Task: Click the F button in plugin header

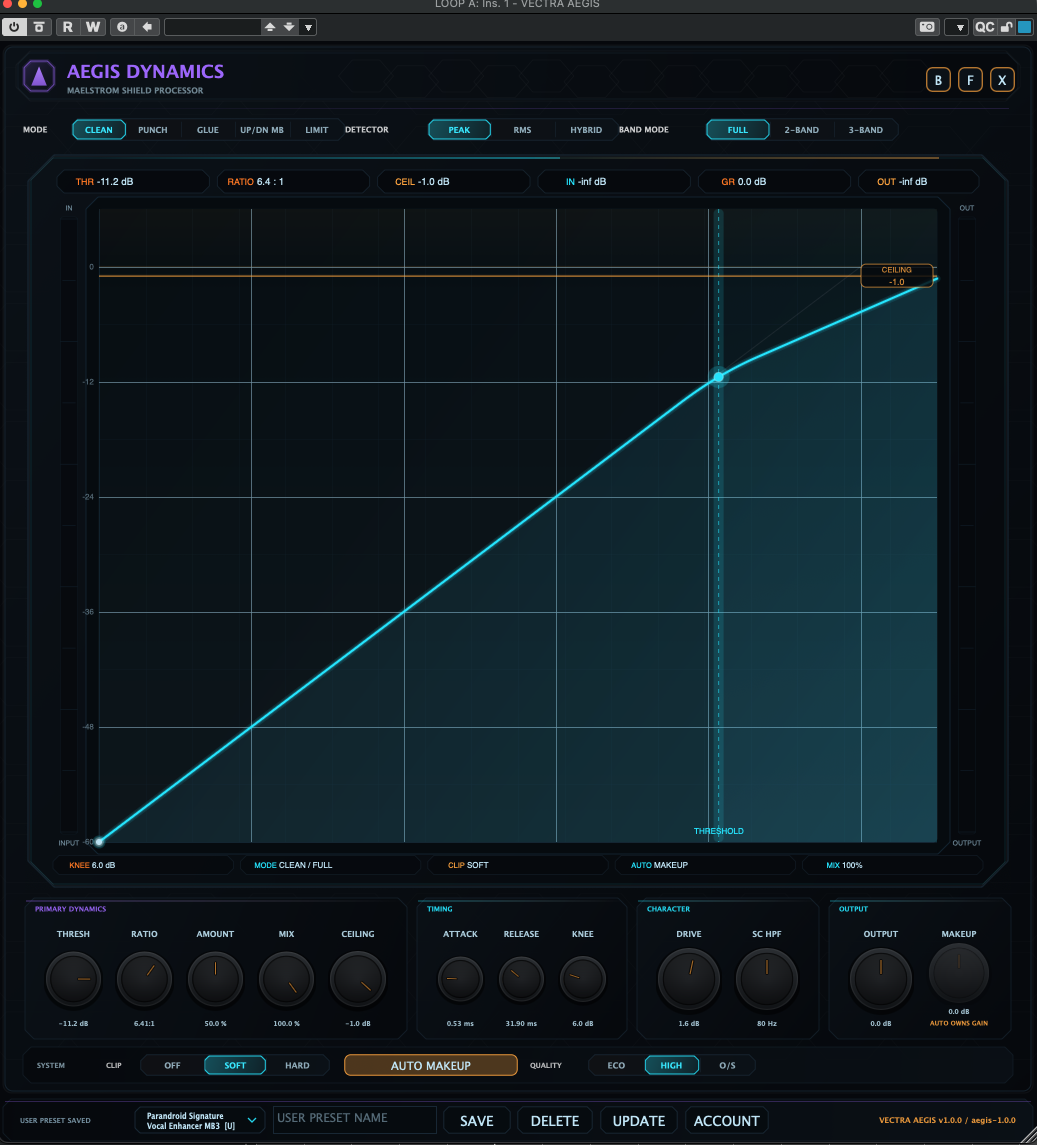Action: pyautogui.click(x=970, y=80)
